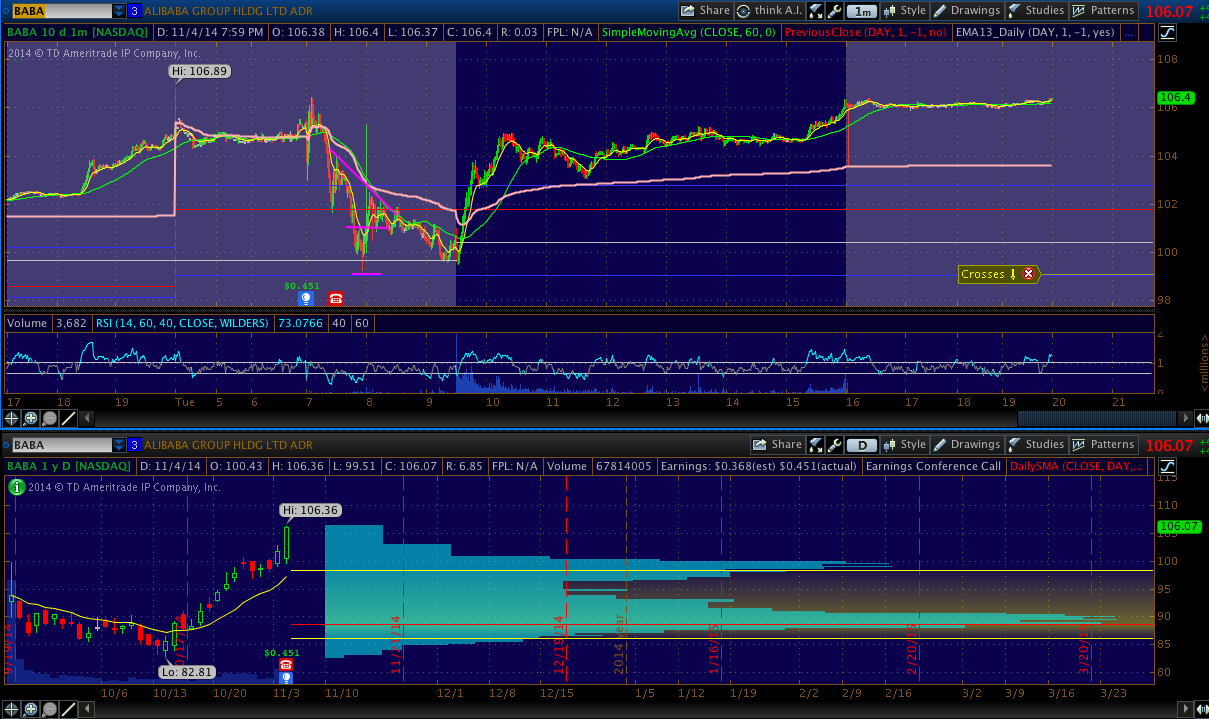The height and width of the screenshot is (719, 1209).
Task: Zoom out using upper chart magnifier minus
Action: (48, 419)
